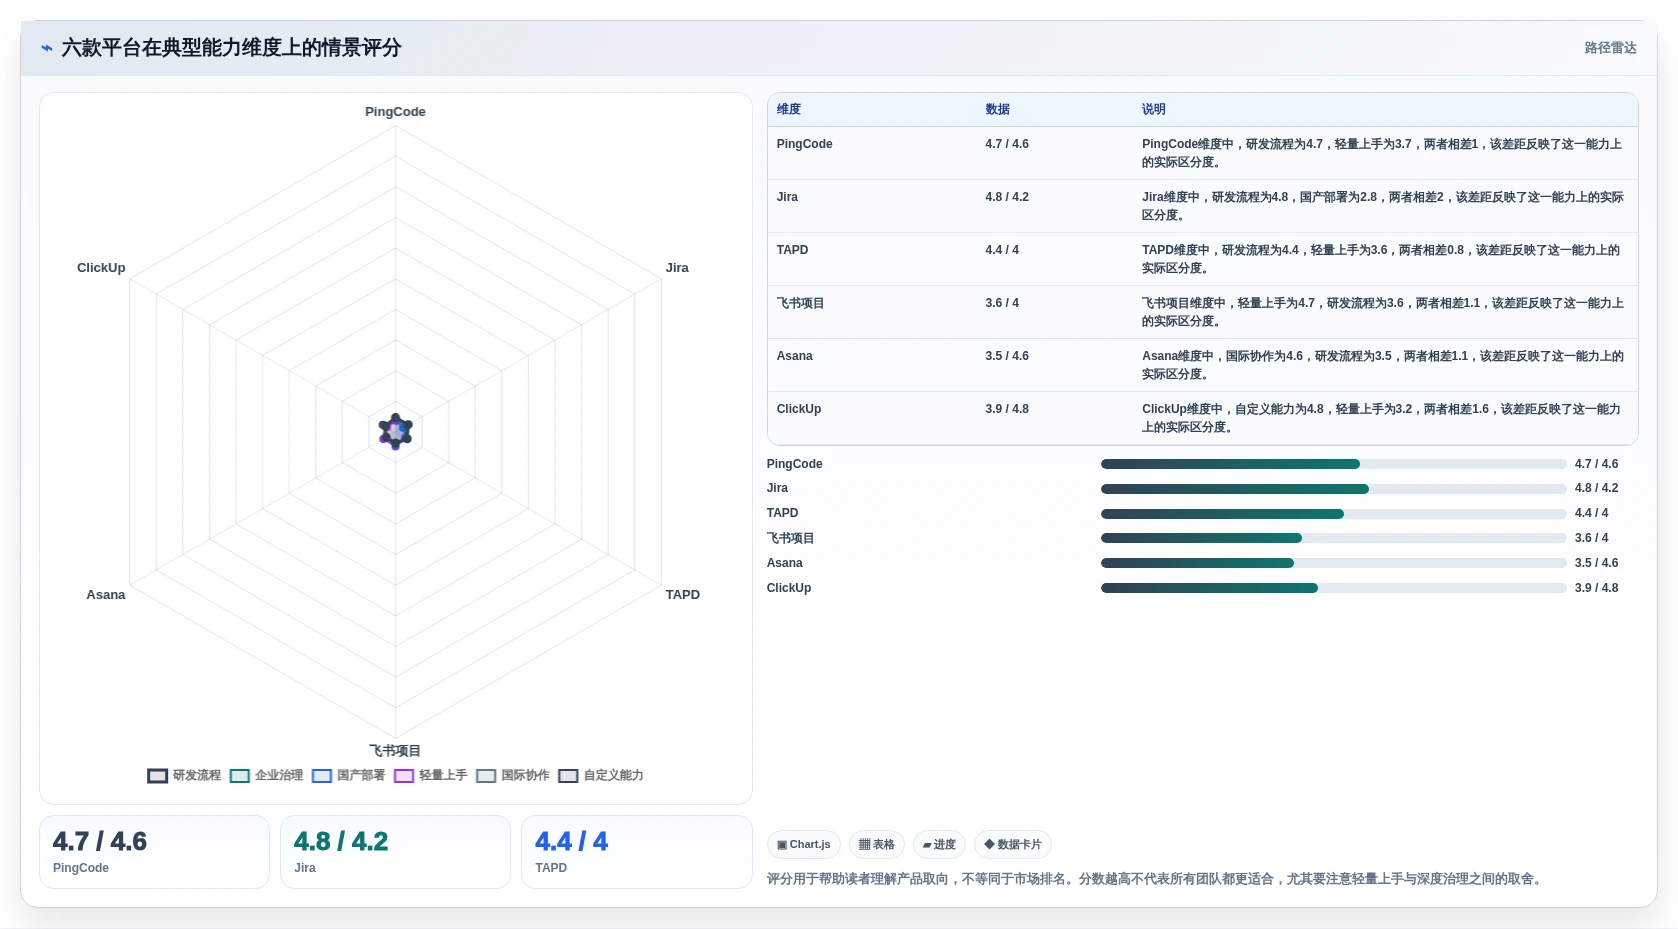Image resolution: width=1678 pixels, height=929 pixels.
Task: Select the Jira row name in the table
Action: 787,197
